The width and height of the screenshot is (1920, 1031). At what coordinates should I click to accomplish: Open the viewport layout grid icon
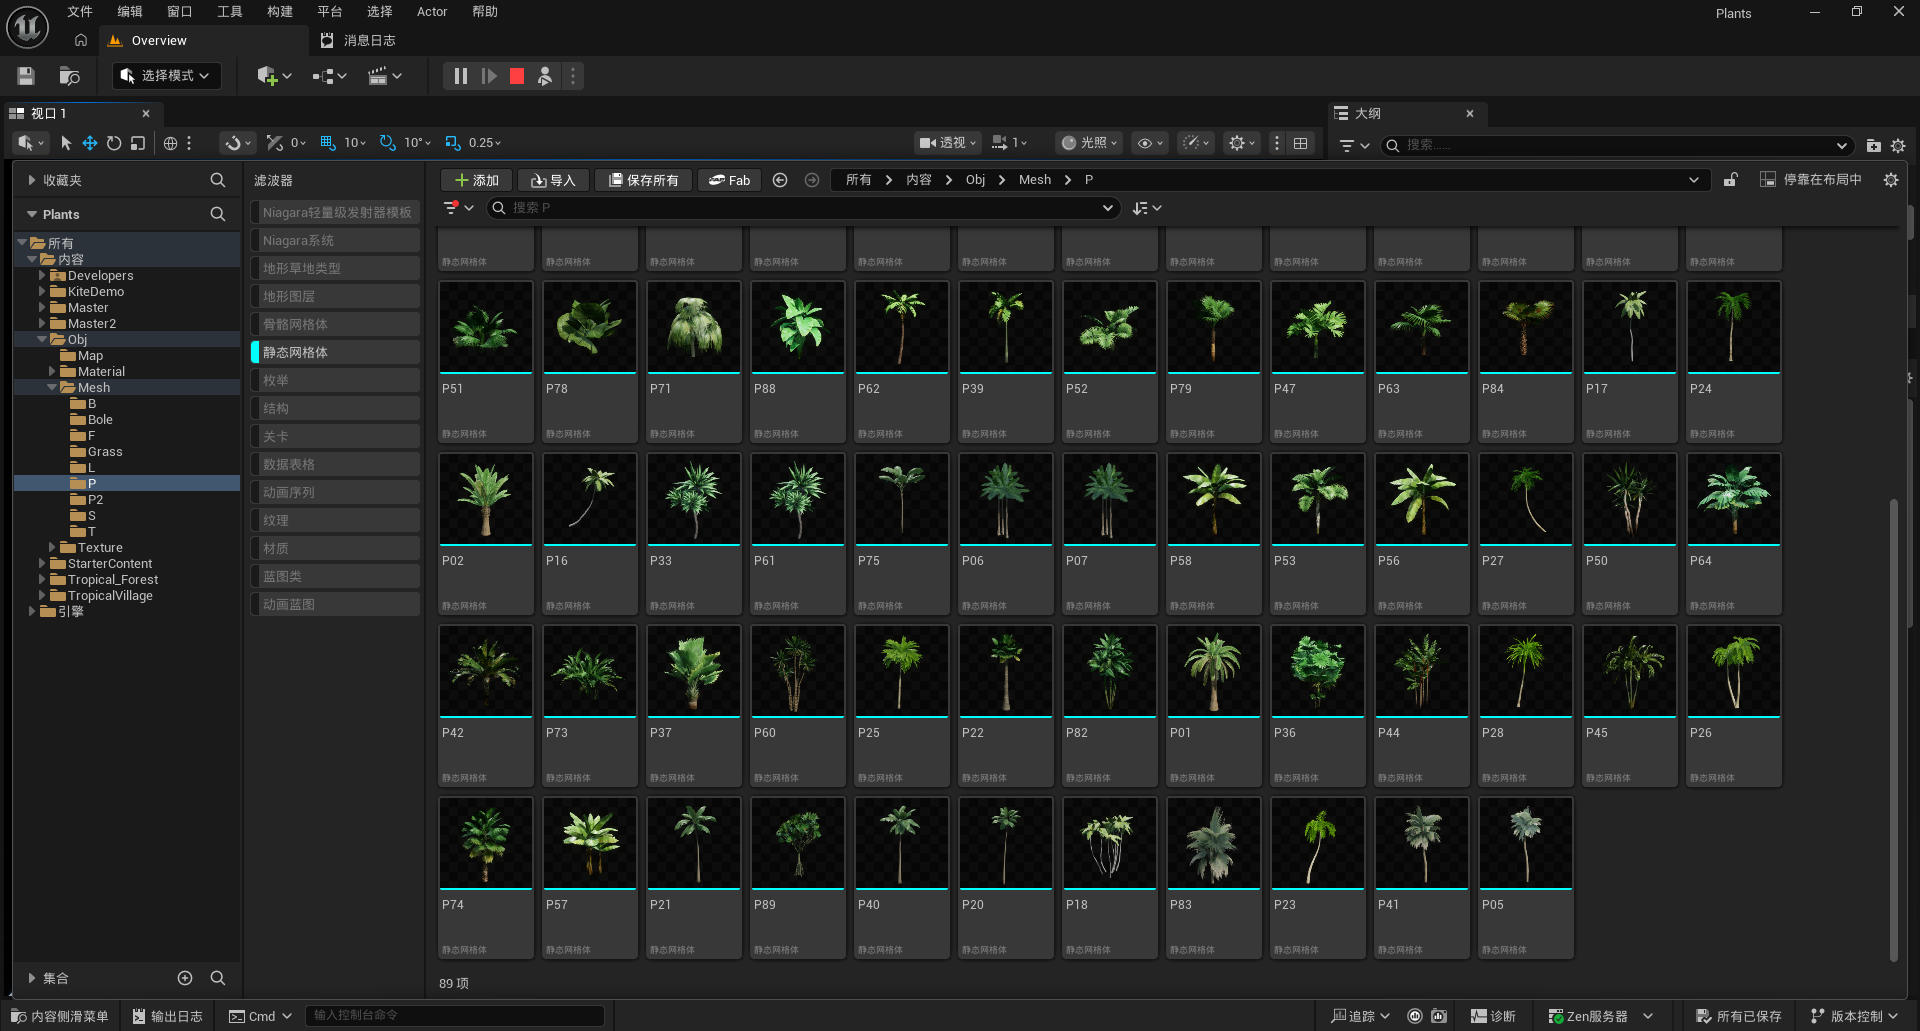pos(1300,143)
